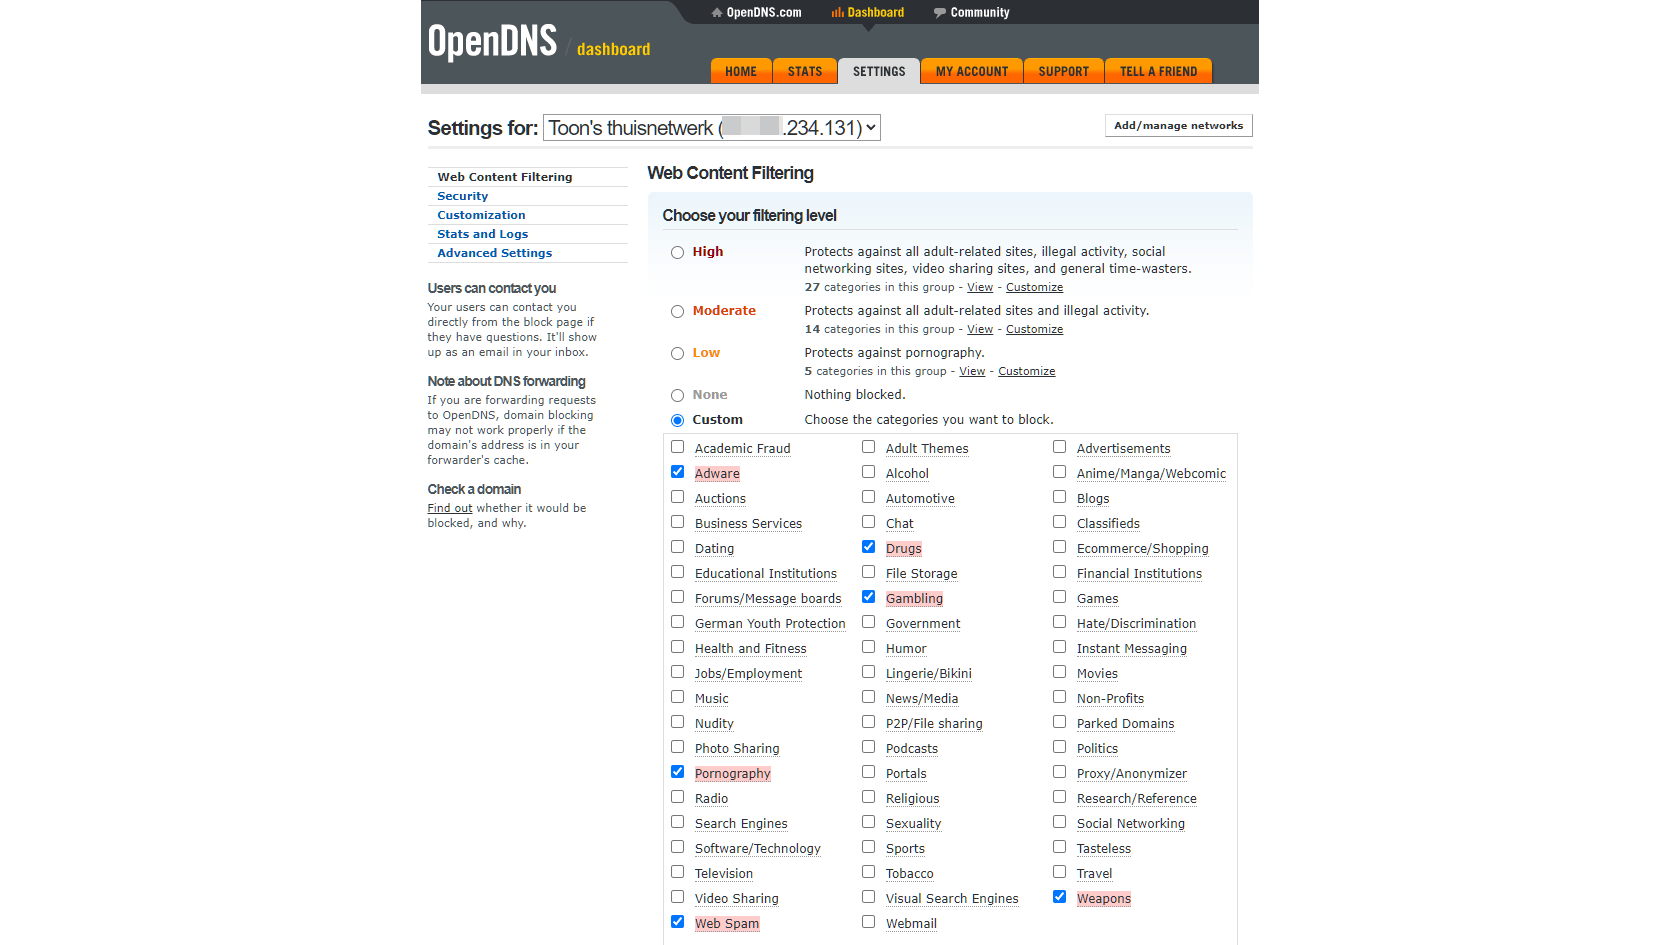Uncheck the Web Spam checkbox
Image resolution: width=1680 pixels, height=945 pixels.
tap(678, 922)
